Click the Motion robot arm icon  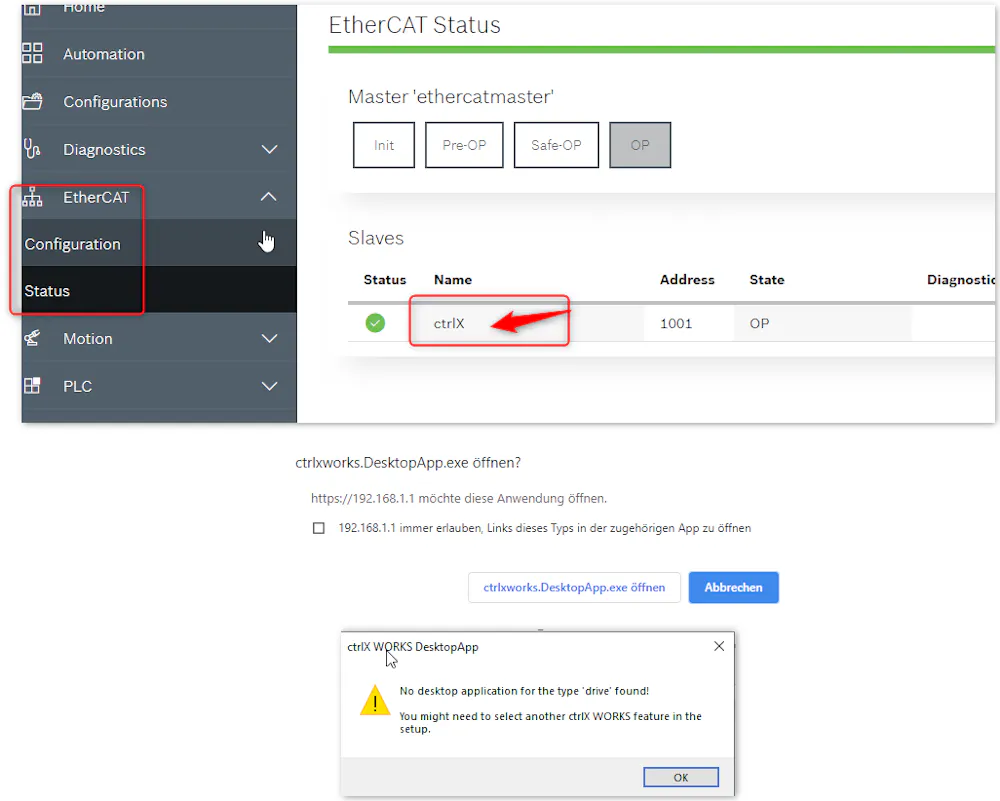click(32, 338)
